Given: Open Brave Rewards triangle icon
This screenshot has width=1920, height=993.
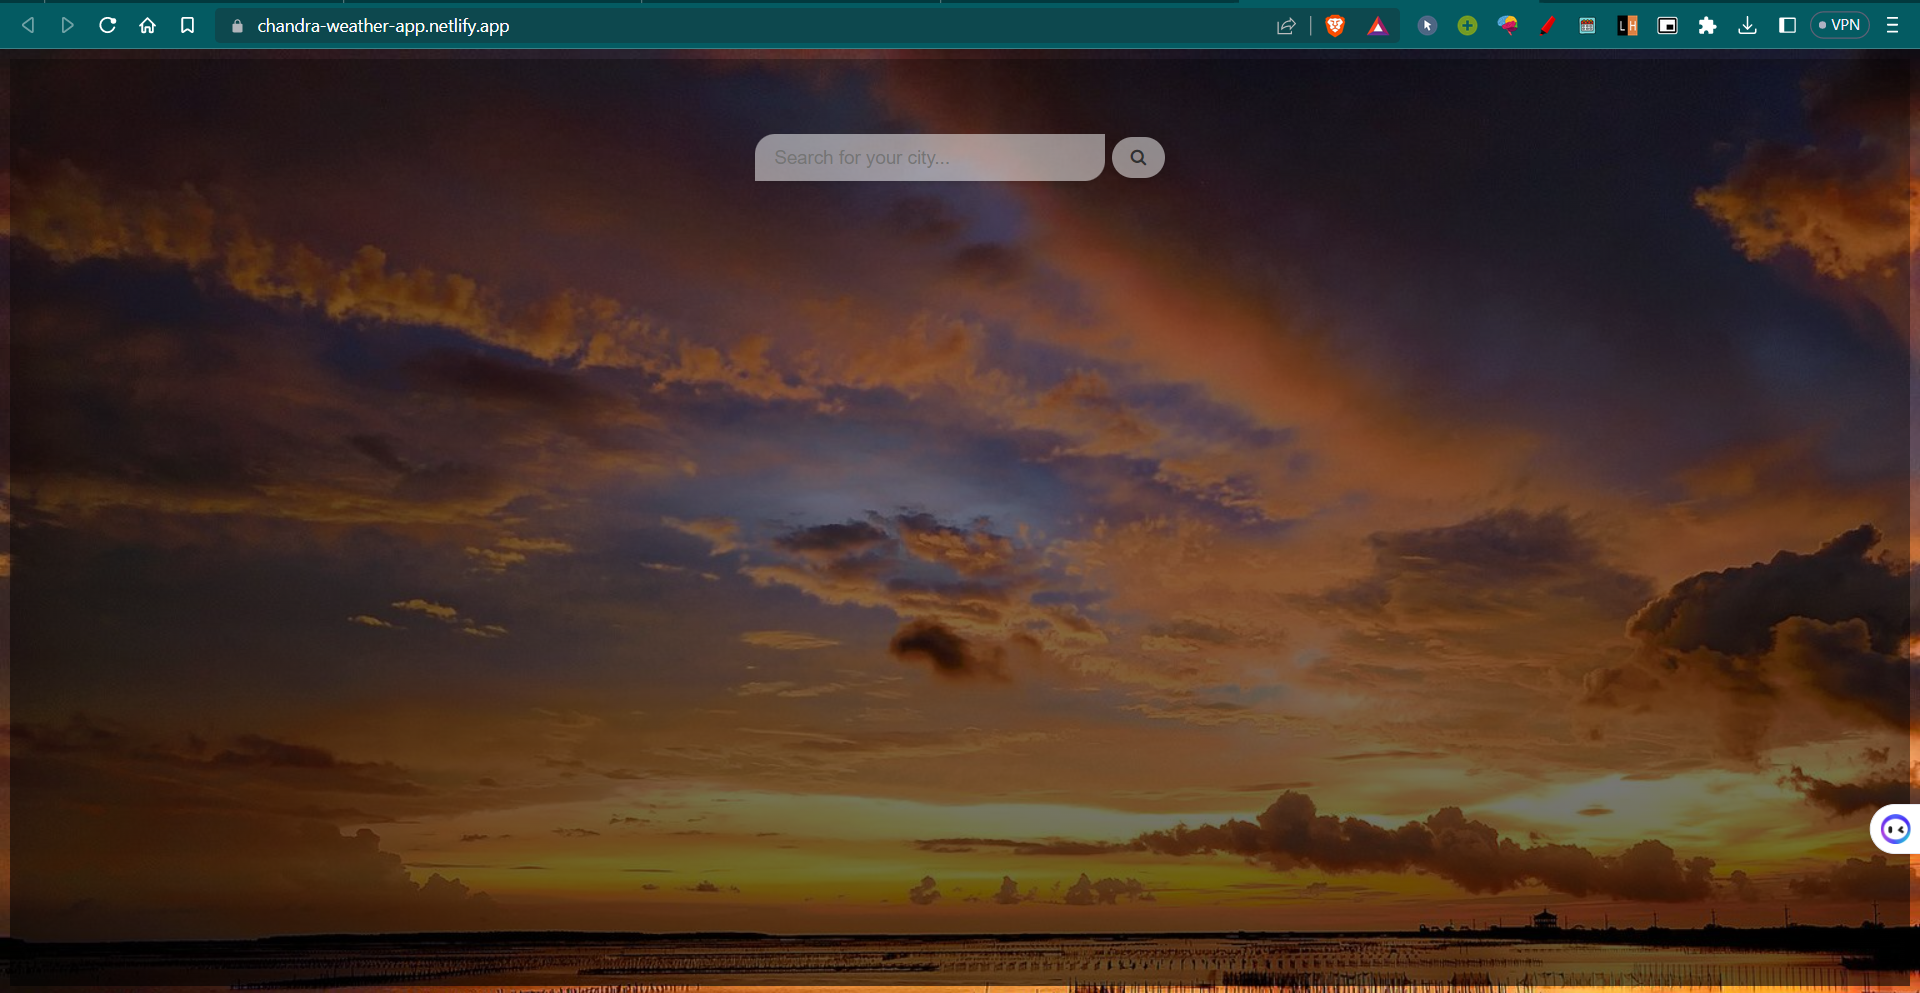Looking at the screenshot, I should (x=1378, y=25).
